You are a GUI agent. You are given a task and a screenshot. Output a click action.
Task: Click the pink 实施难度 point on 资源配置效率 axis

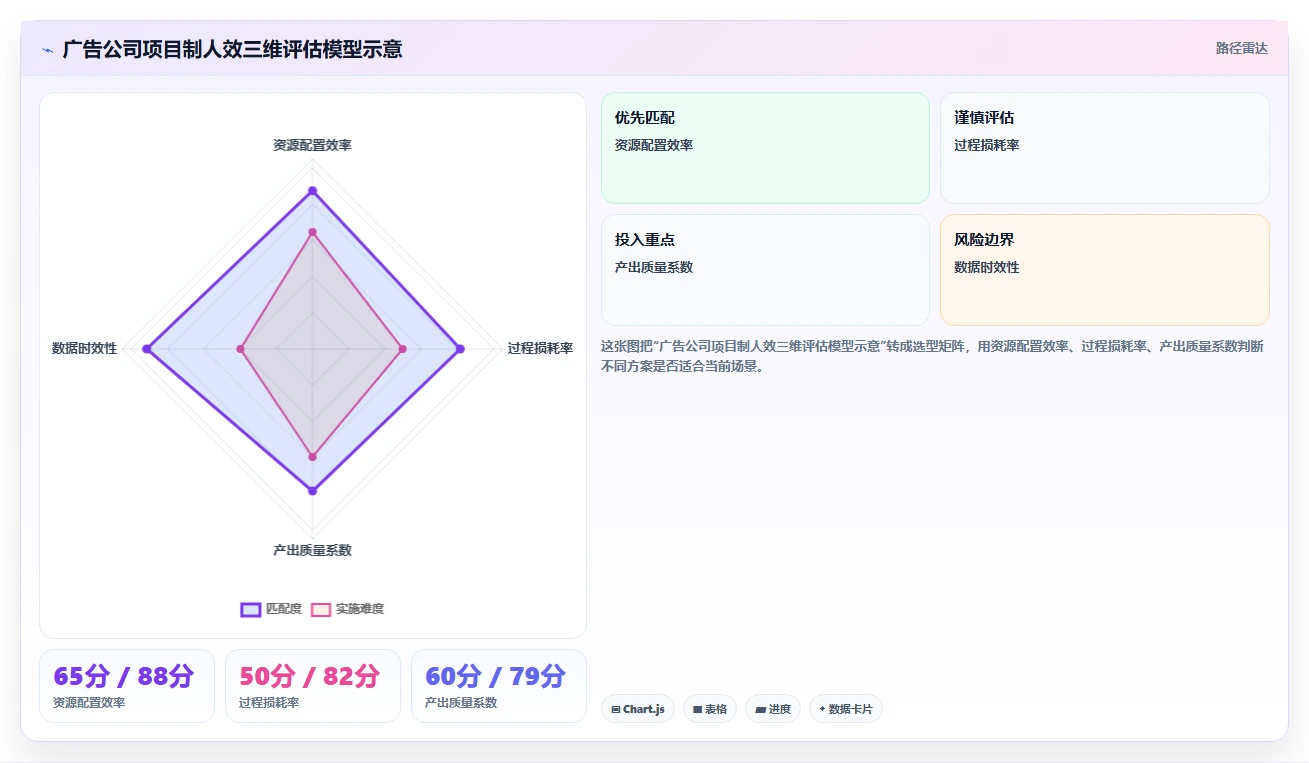[312, 232]
